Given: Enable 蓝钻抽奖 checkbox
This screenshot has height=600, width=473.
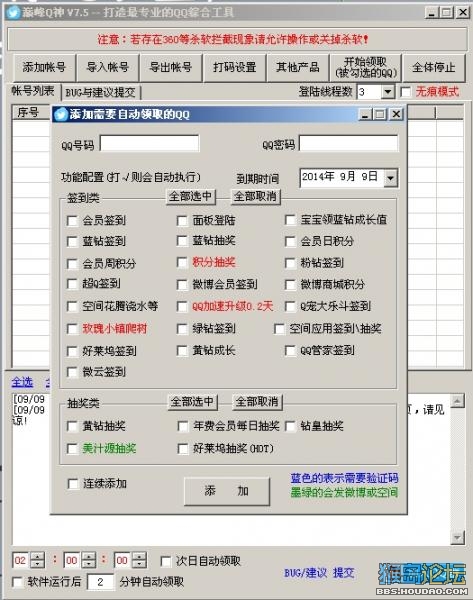Looking at the screenshot, I should point(182,241).
